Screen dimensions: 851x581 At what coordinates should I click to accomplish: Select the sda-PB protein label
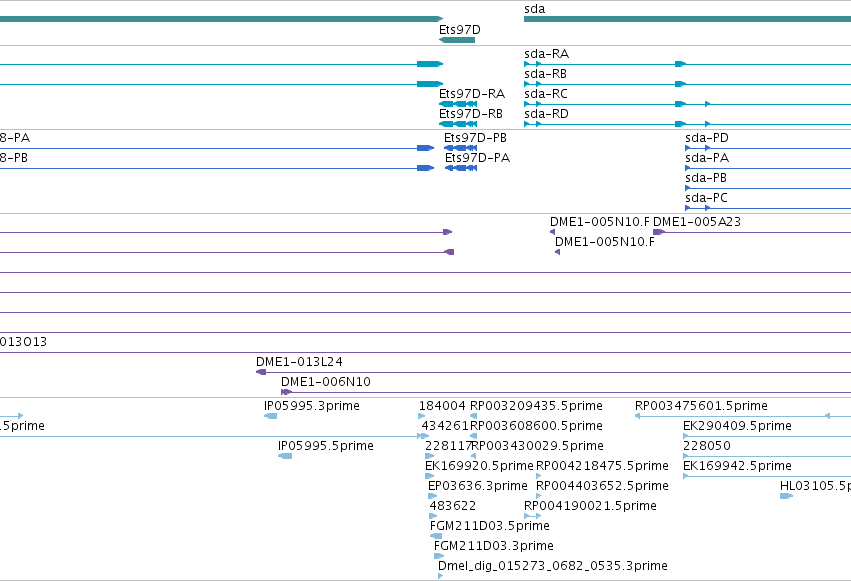(706, 178)
